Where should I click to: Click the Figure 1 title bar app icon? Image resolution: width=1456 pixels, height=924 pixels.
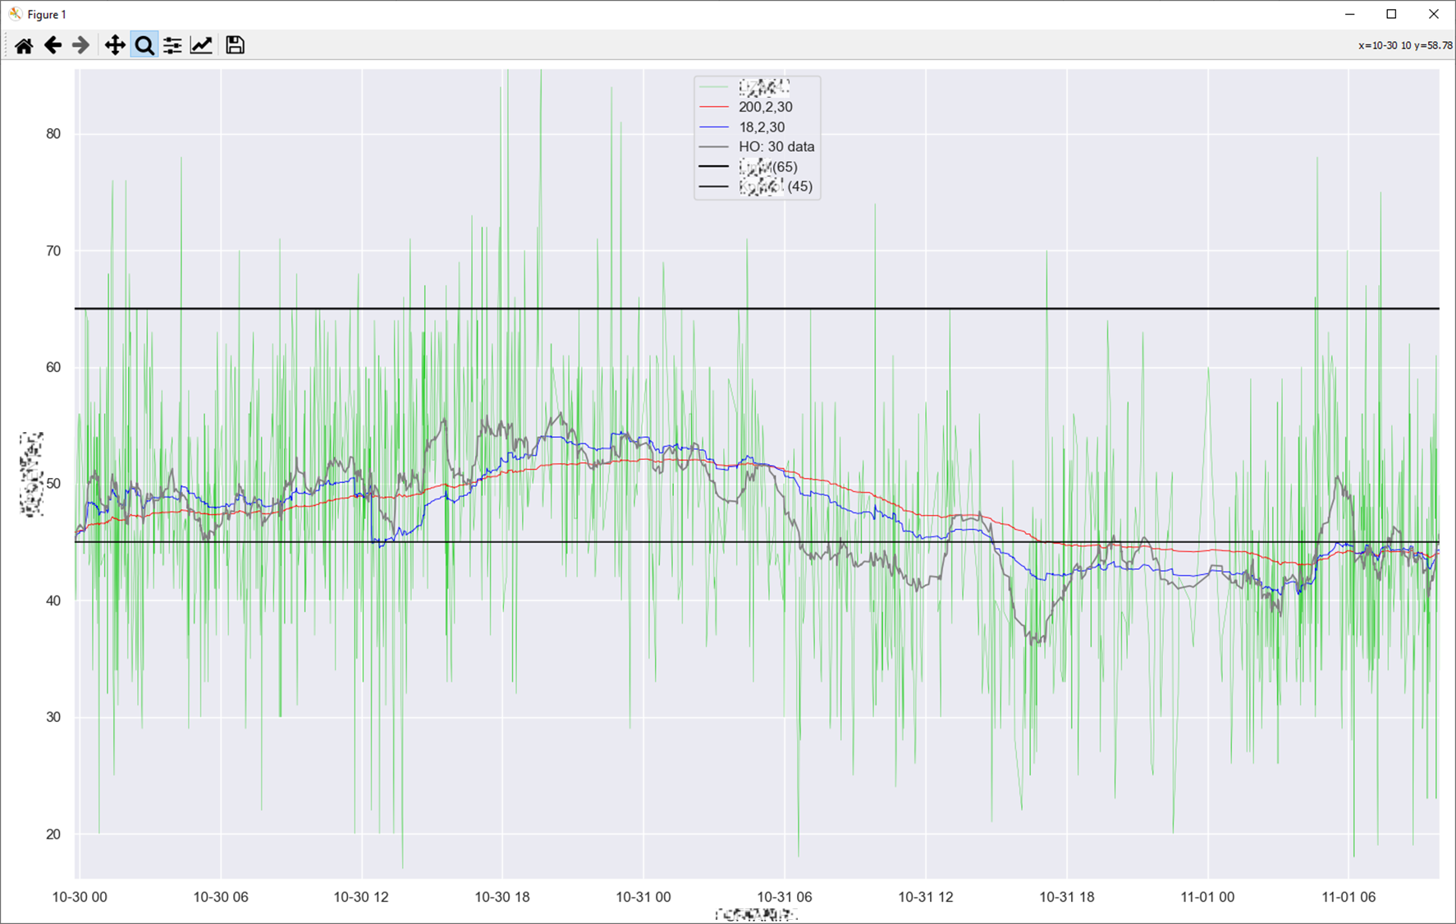(14, 14)
